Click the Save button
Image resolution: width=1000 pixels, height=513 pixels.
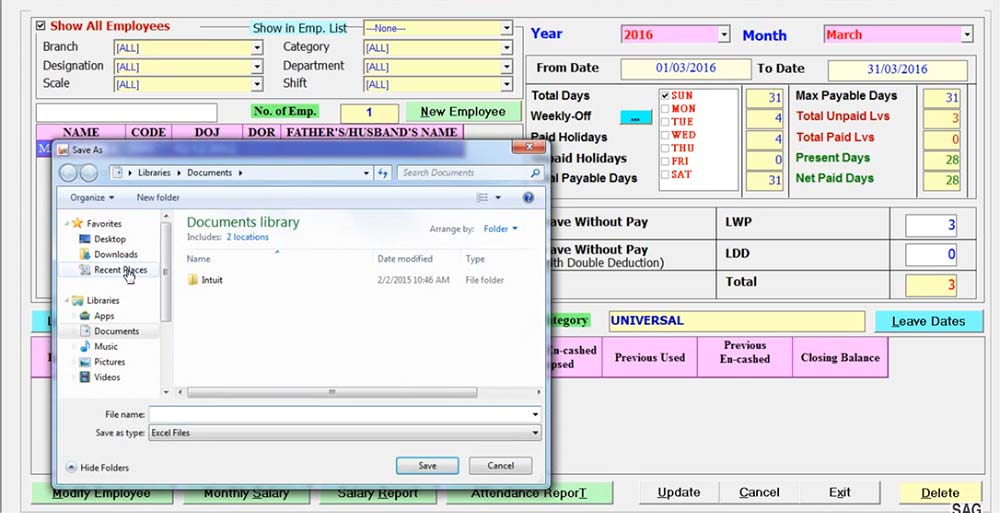[x=427, y=466]
